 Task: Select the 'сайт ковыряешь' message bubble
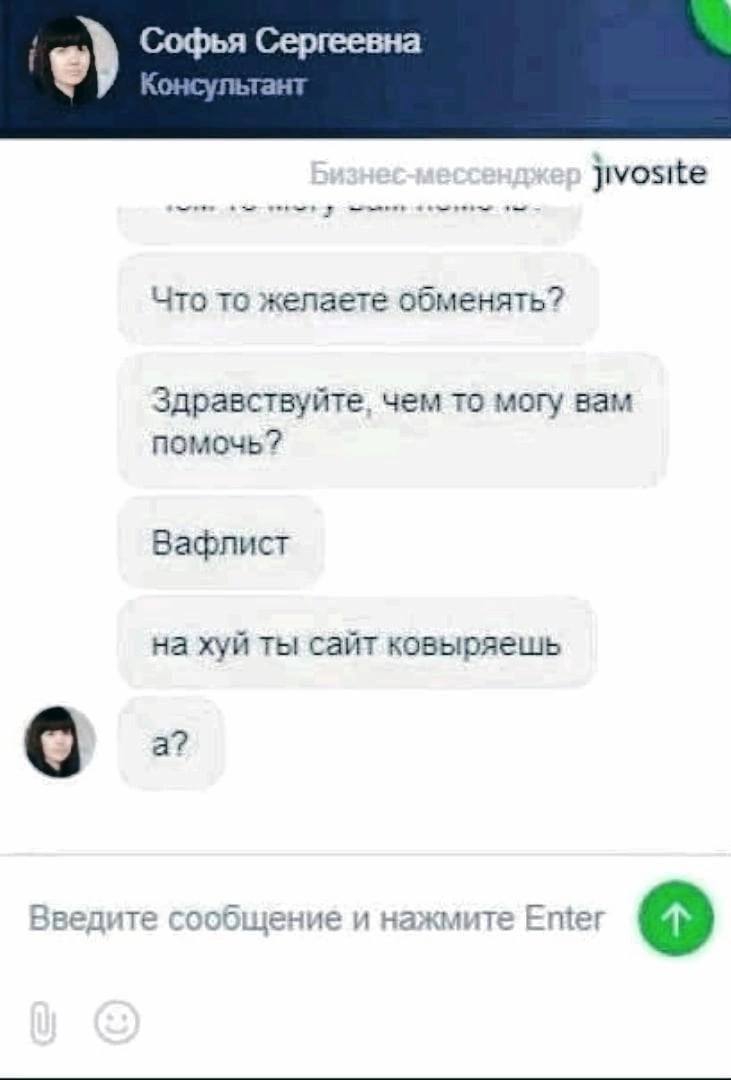click(x=356, y=644)
